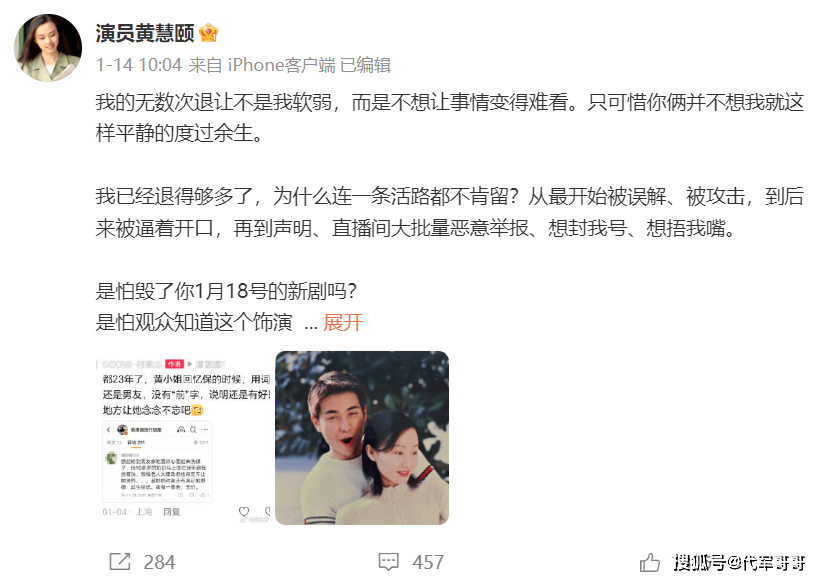Click the back arrow in nested screenshot
Viewport: 822px width, 580px height.
click(109, 429)
